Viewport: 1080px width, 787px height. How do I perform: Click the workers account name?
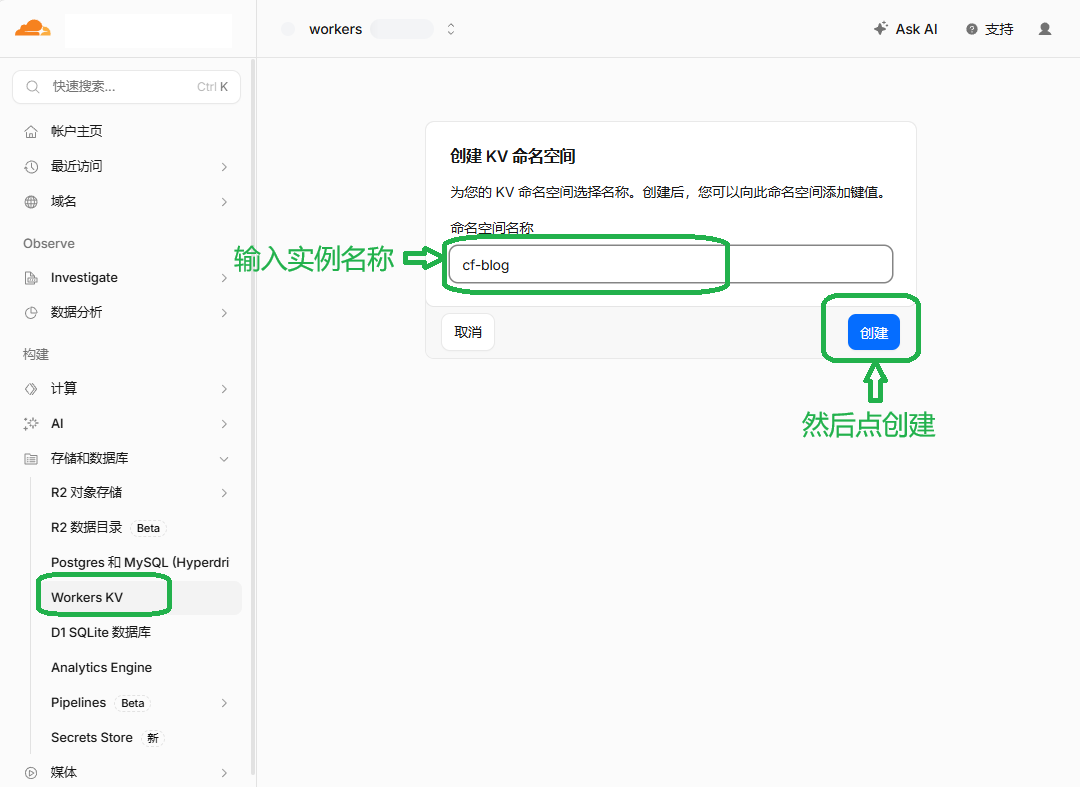(335, 29)
